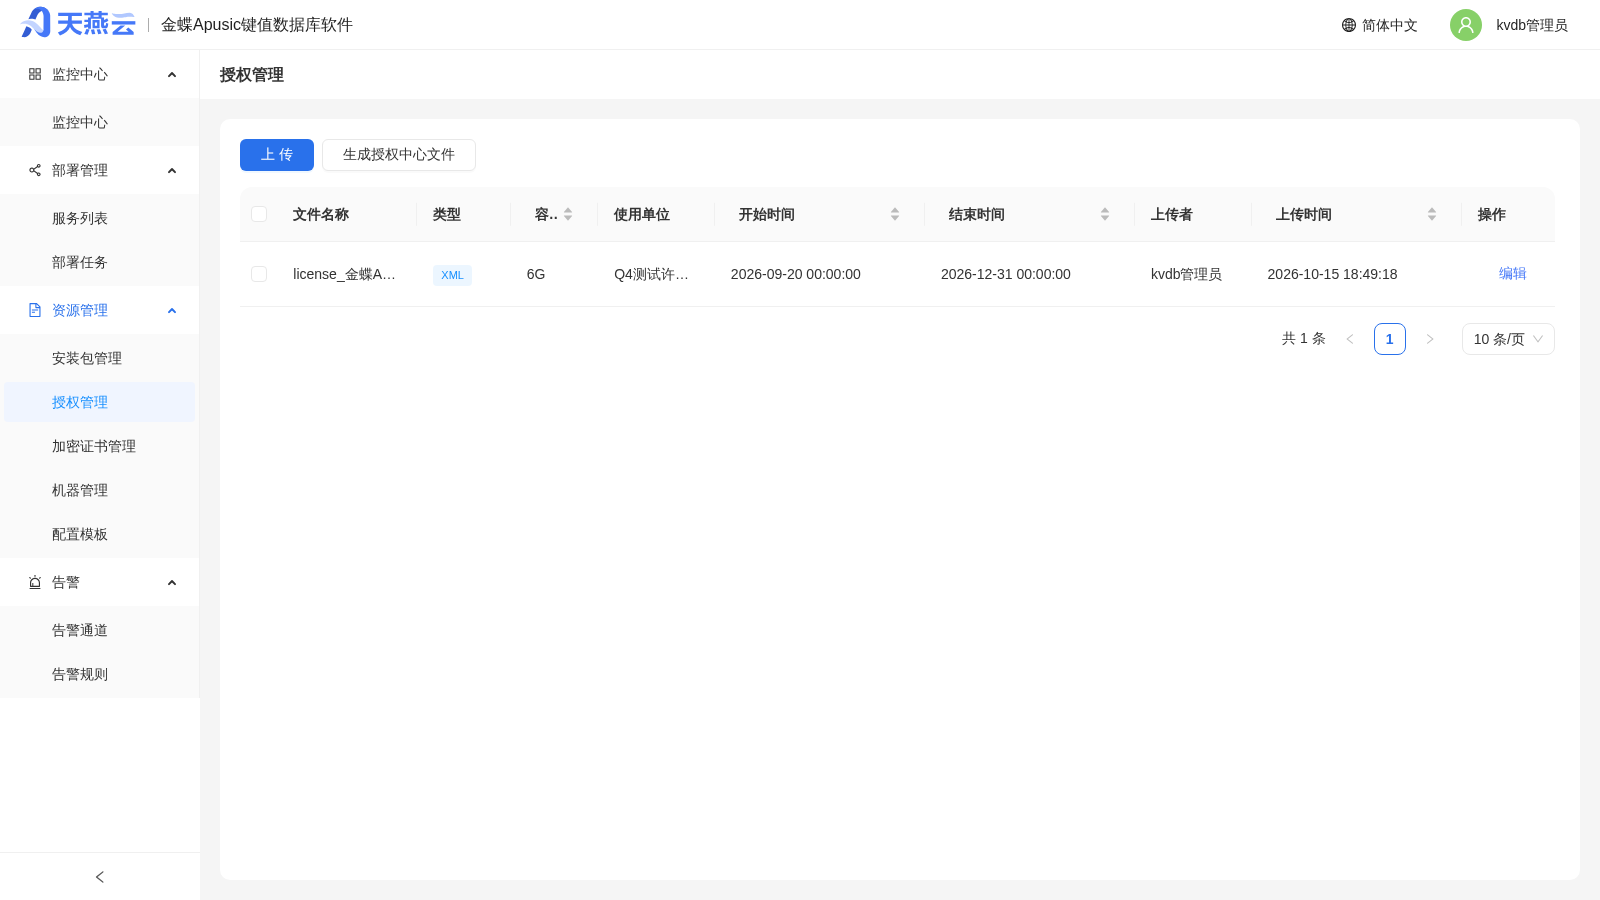Screen dimensions: 1600x900
Task: Click the 监控中心 grid icon
Action: 35,74
